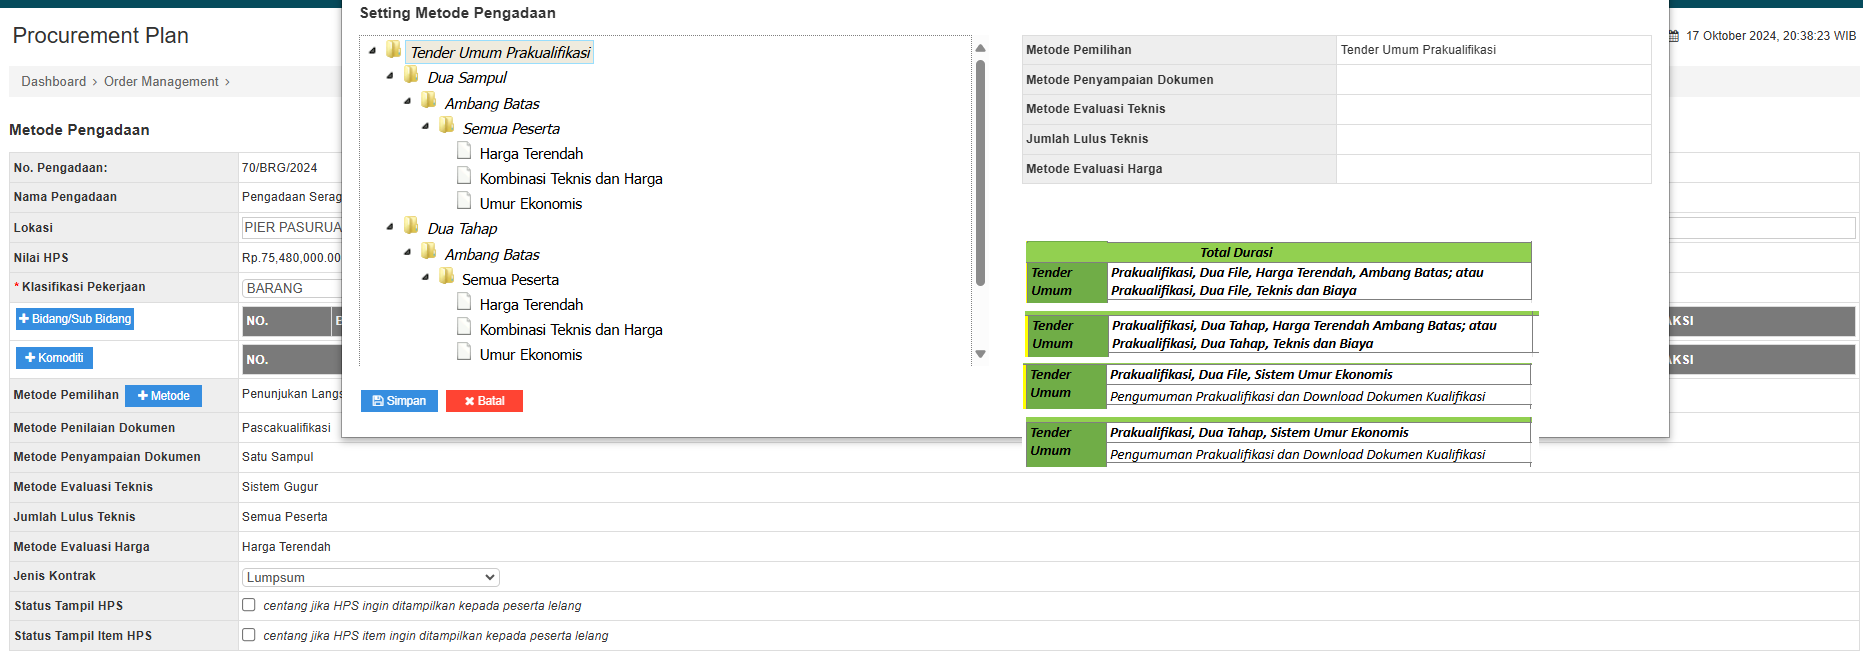Click the Metode Evaluasi Harga dialog label

coord(1094,169)
